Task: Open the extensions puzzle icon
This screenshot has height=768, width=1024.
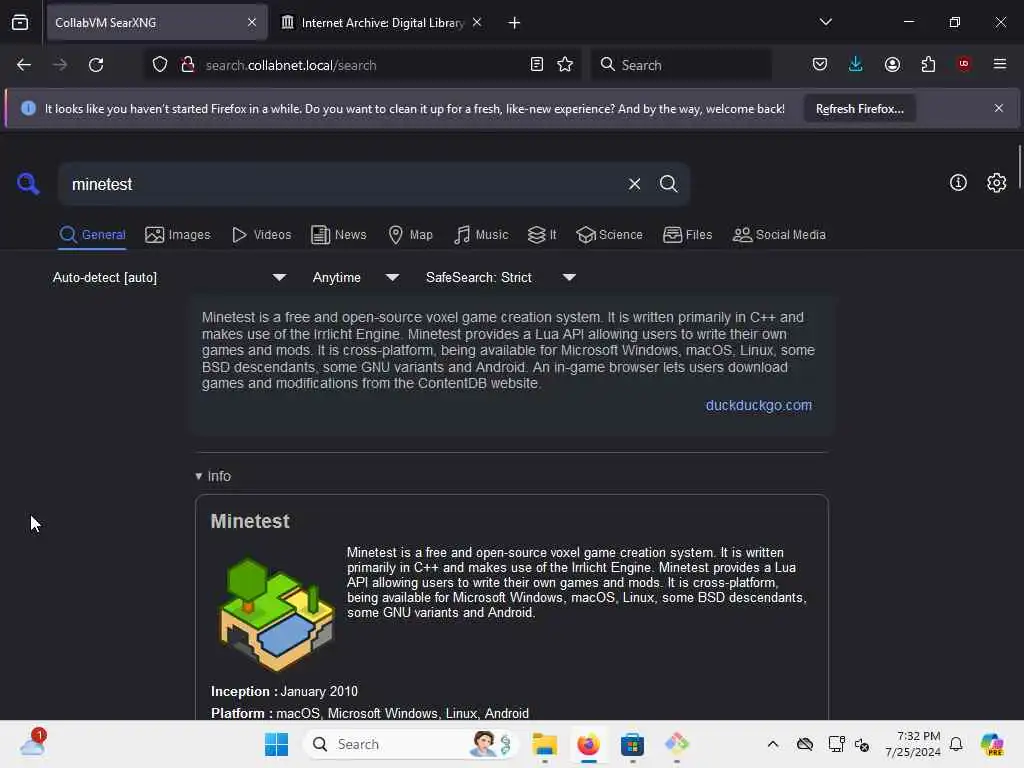Action: pyautogui.click(x=928, y=64)
